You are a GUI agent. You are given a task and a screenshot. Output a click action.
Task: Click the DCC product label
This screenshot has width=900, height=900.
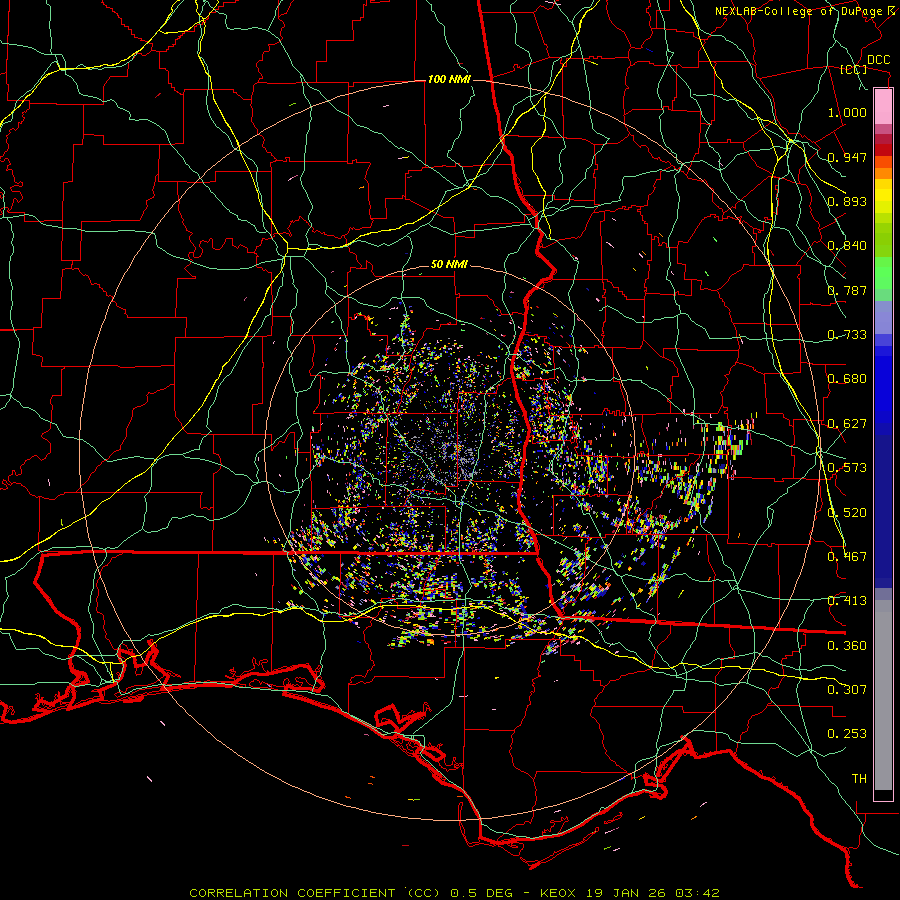pos(878,60)
